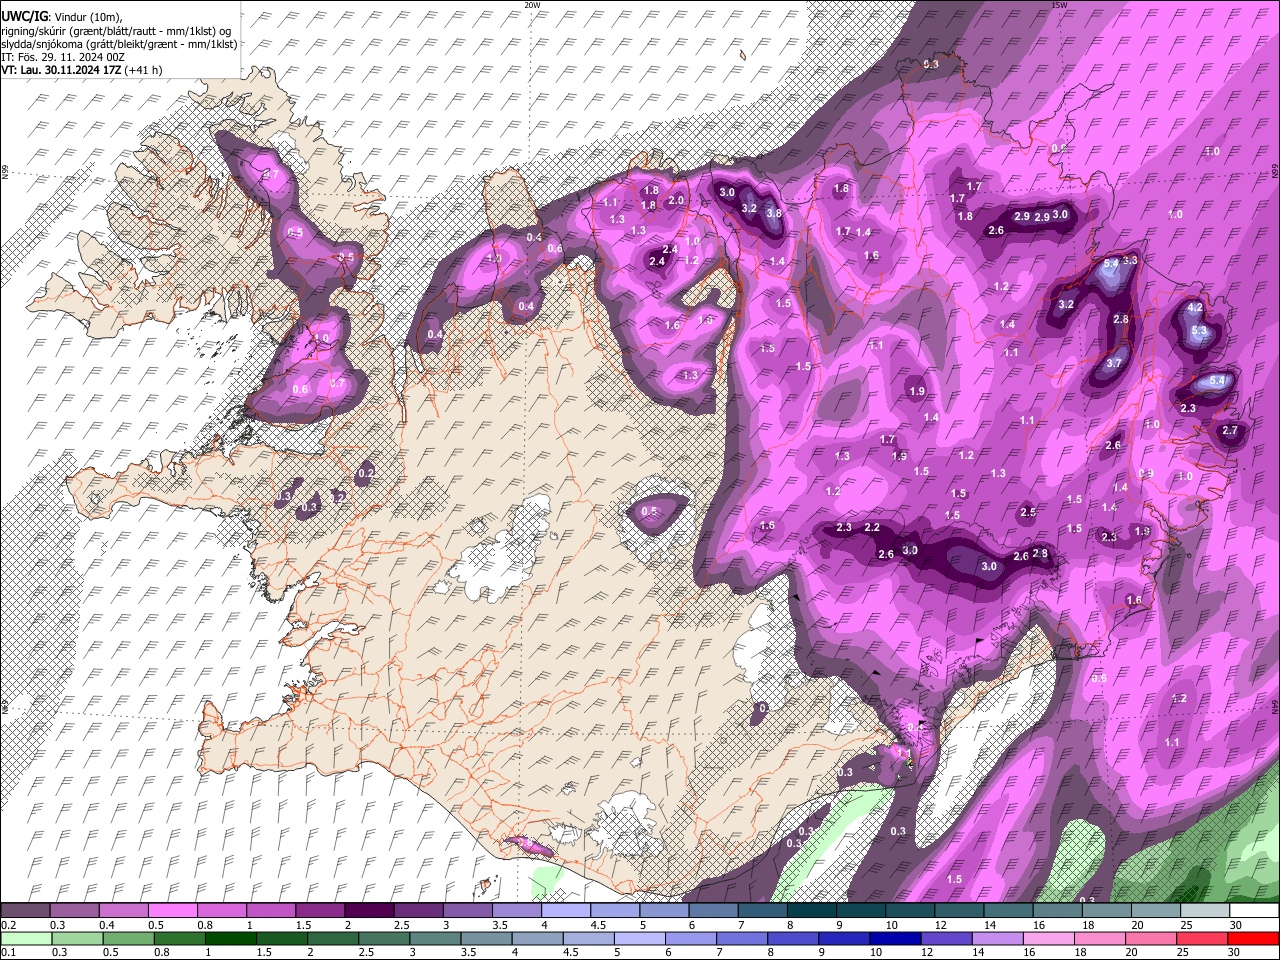Select the top legend swatch starting at 8
Viewport: 1280px width, 960px height.
812,911
